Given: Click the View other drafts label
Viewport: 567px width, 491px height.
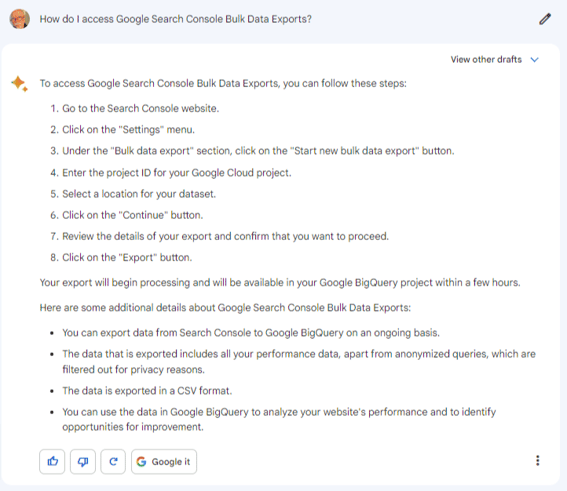Looking at the screenshot, I should click(486, 60).
